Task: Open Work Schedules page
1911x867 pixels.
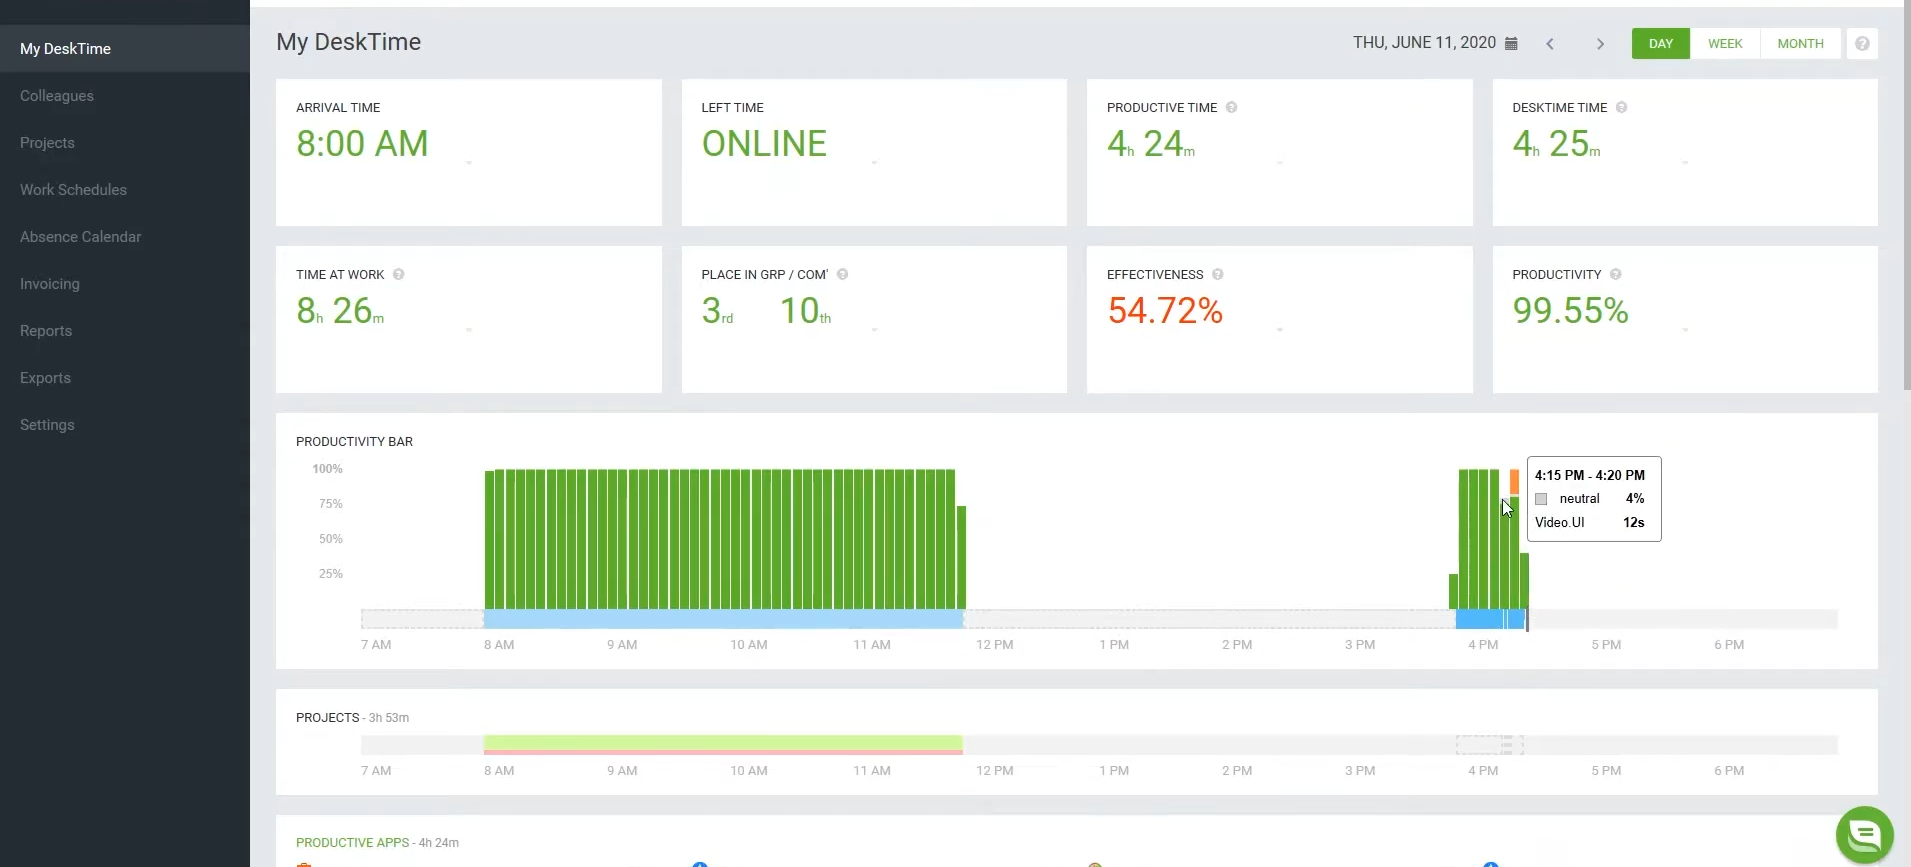Action: coord(125,190)
